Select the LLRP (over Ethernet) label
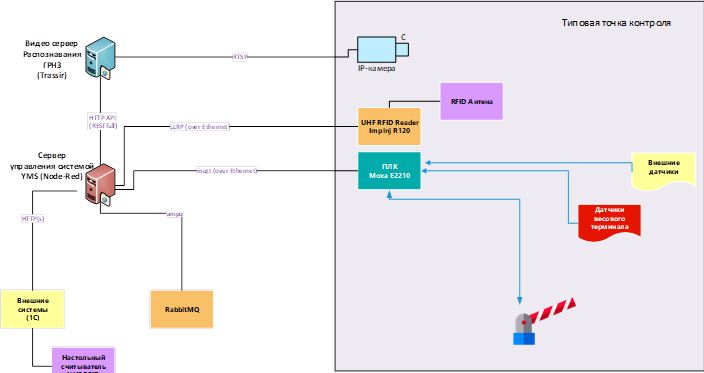Image resolution: width=704 pixels, height=373 pixels. point(199,127)
